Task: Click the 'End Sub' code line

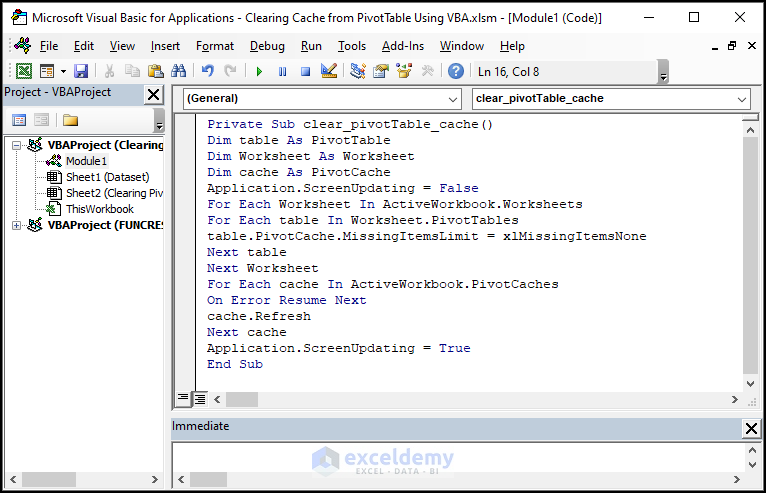Action: (235, 364)
